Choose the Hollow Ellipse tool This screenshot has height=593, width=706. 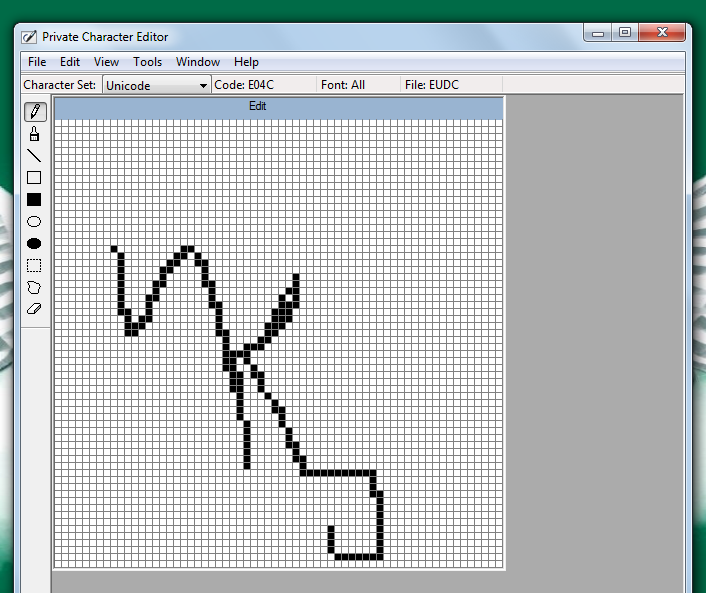[34, 221]
